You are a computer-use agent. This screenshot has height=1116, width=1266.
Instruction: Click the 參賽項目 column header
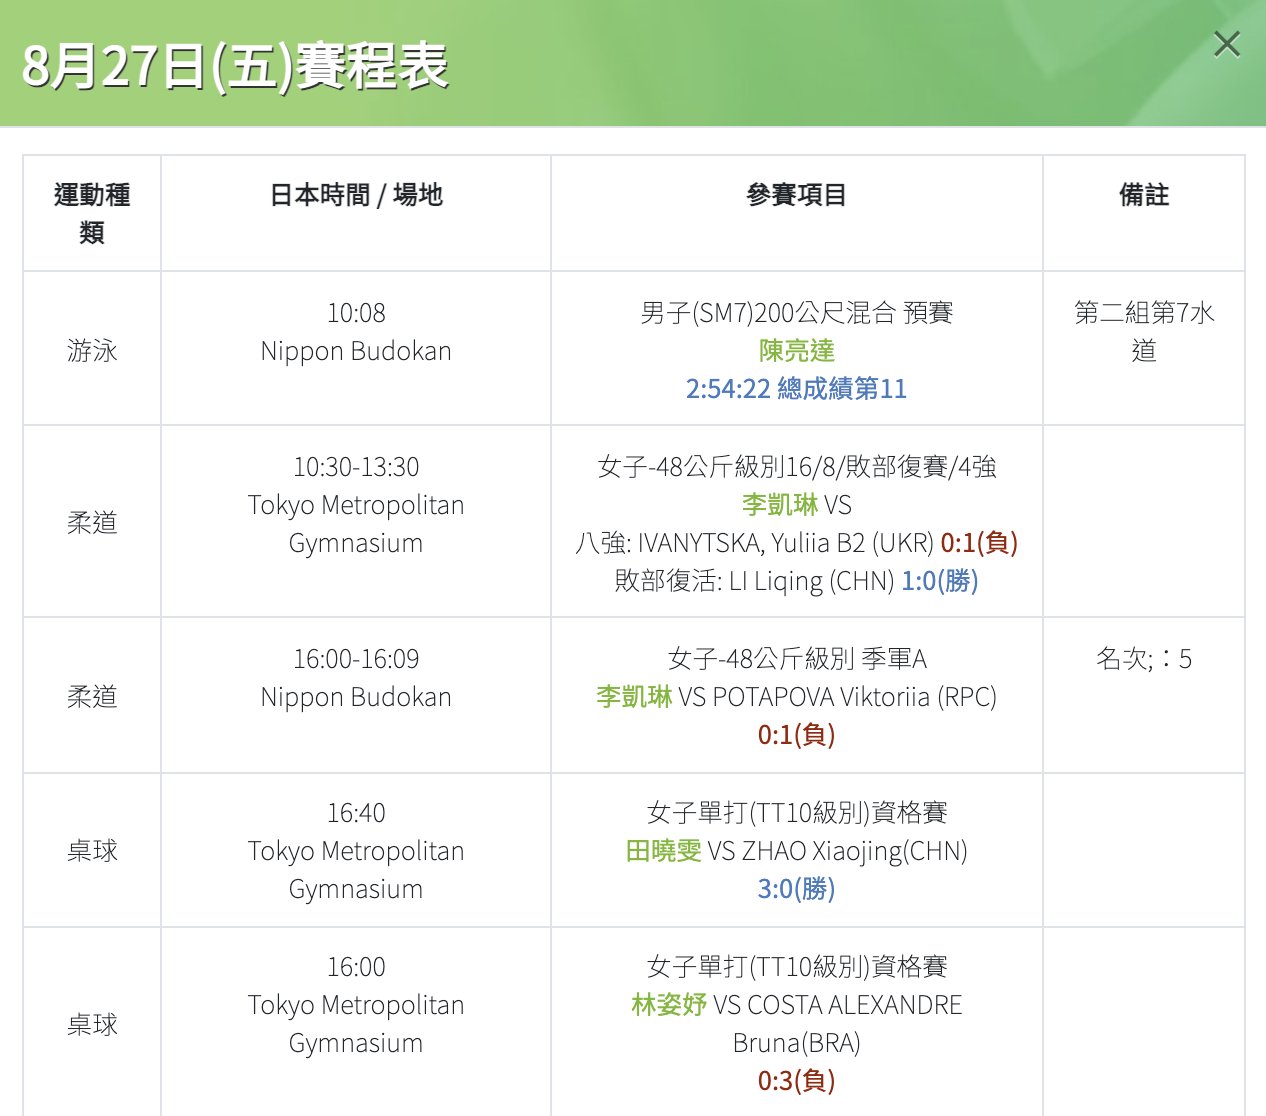pos(796,195)
